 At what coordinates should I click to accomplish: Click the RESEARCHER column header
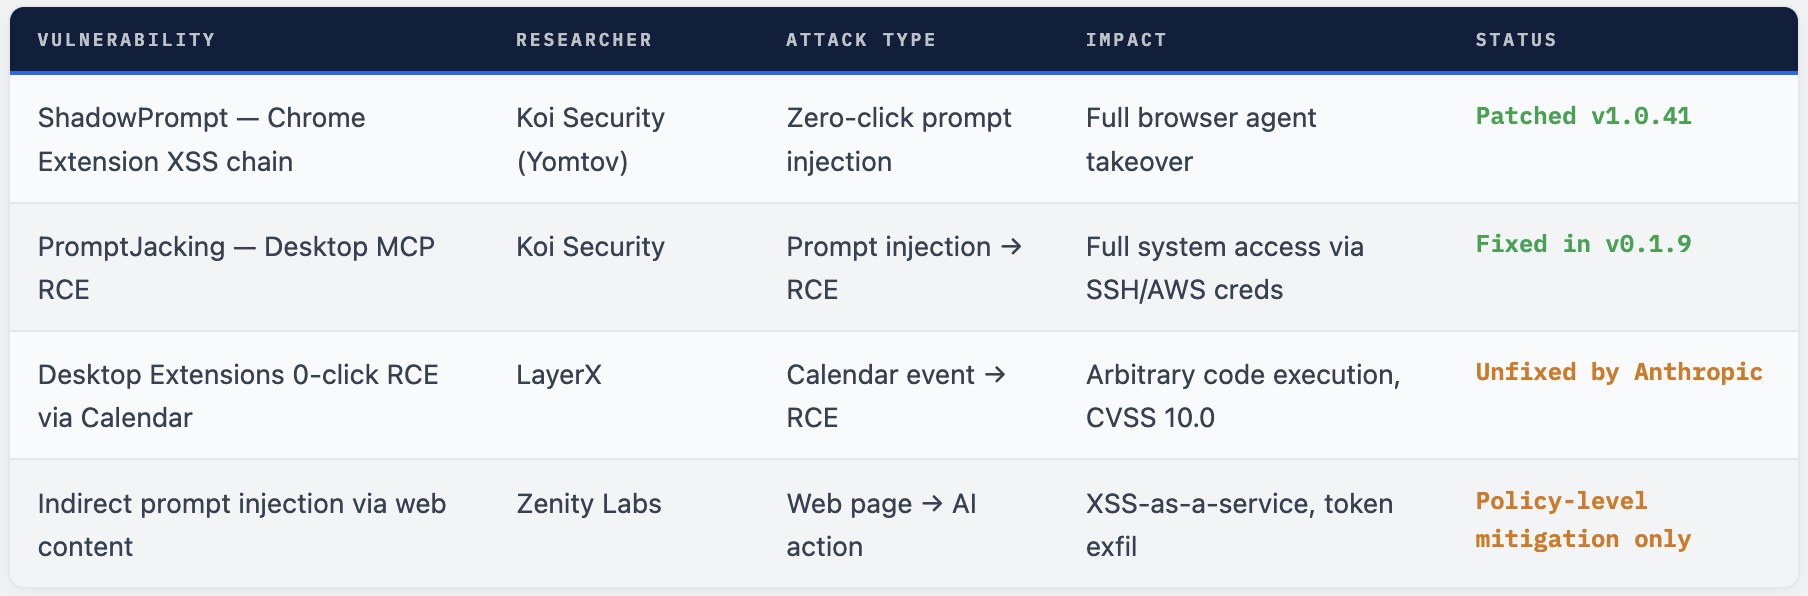(584, 40)
